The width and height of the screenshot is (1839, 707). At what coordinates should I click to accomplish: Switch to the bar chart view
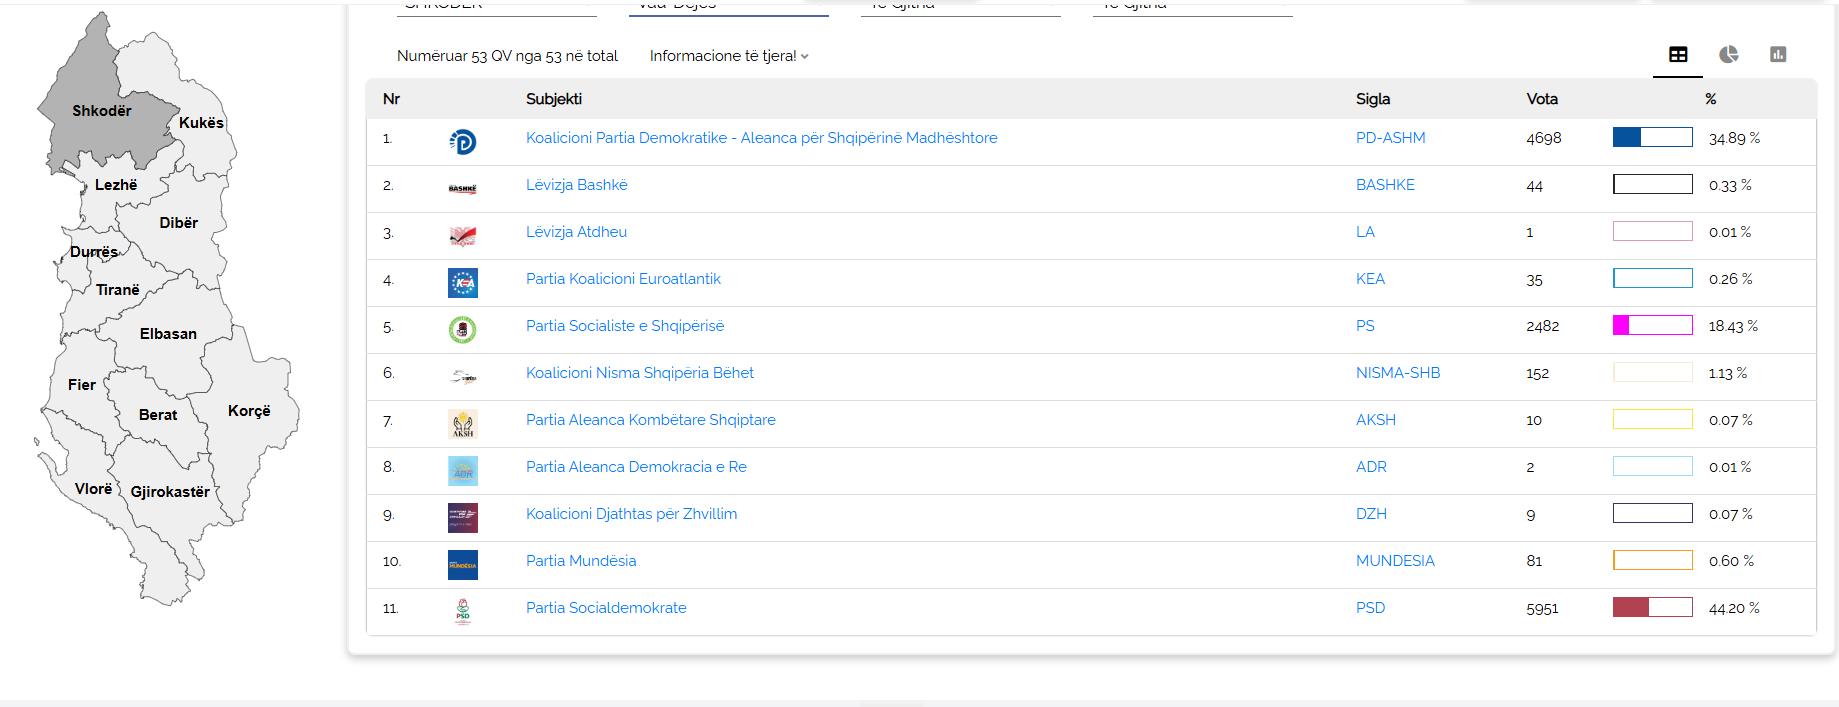1777,55
